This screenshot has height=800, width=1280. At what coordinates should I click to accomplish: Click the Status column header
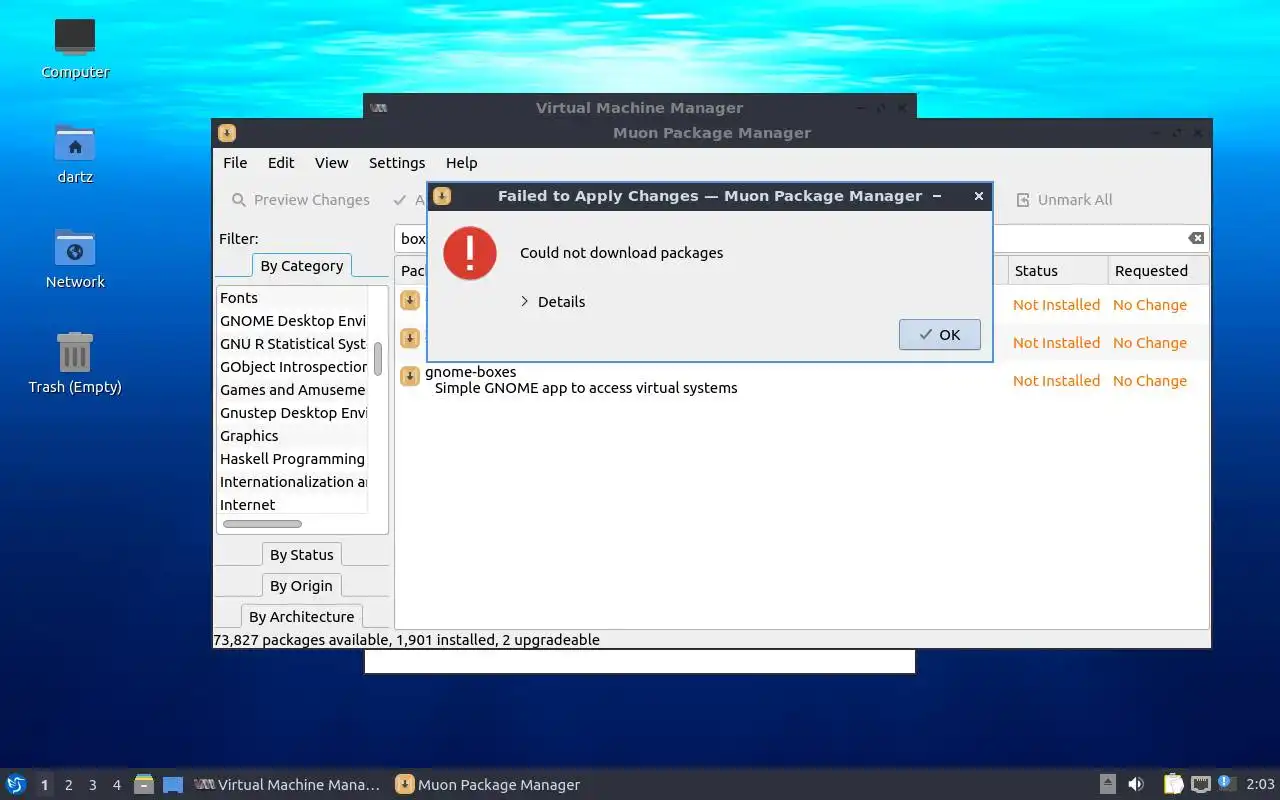1056,271
